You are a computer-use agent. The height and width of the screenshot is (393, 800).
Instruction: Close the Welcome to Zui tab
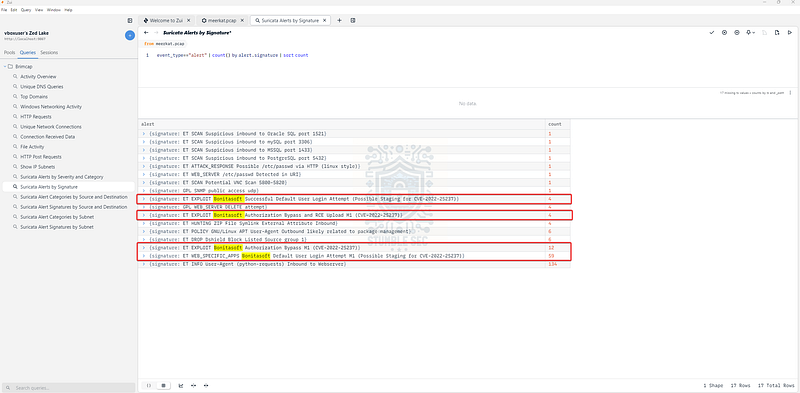pyautogui.click(x=189, y=20)
